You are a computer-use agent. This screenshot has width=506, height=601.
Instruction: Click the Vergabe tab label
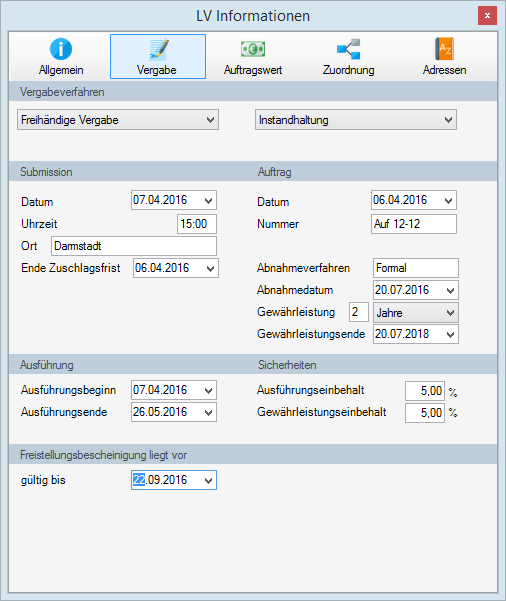(156, 70)
